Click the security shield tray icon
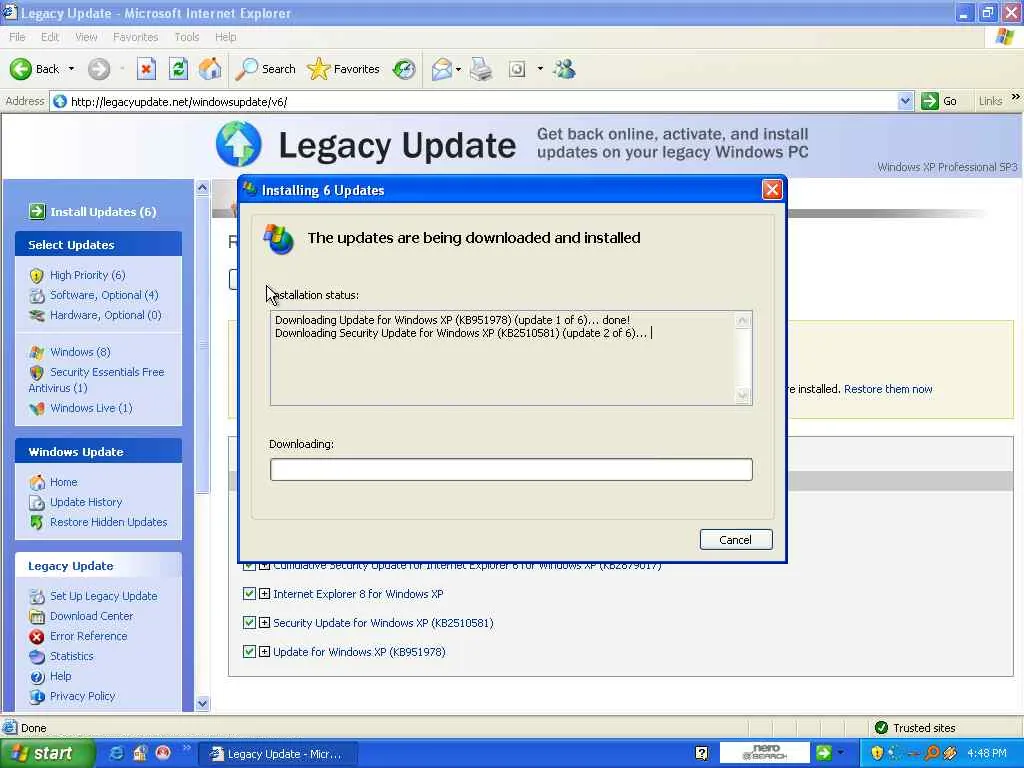 (876, 753)
